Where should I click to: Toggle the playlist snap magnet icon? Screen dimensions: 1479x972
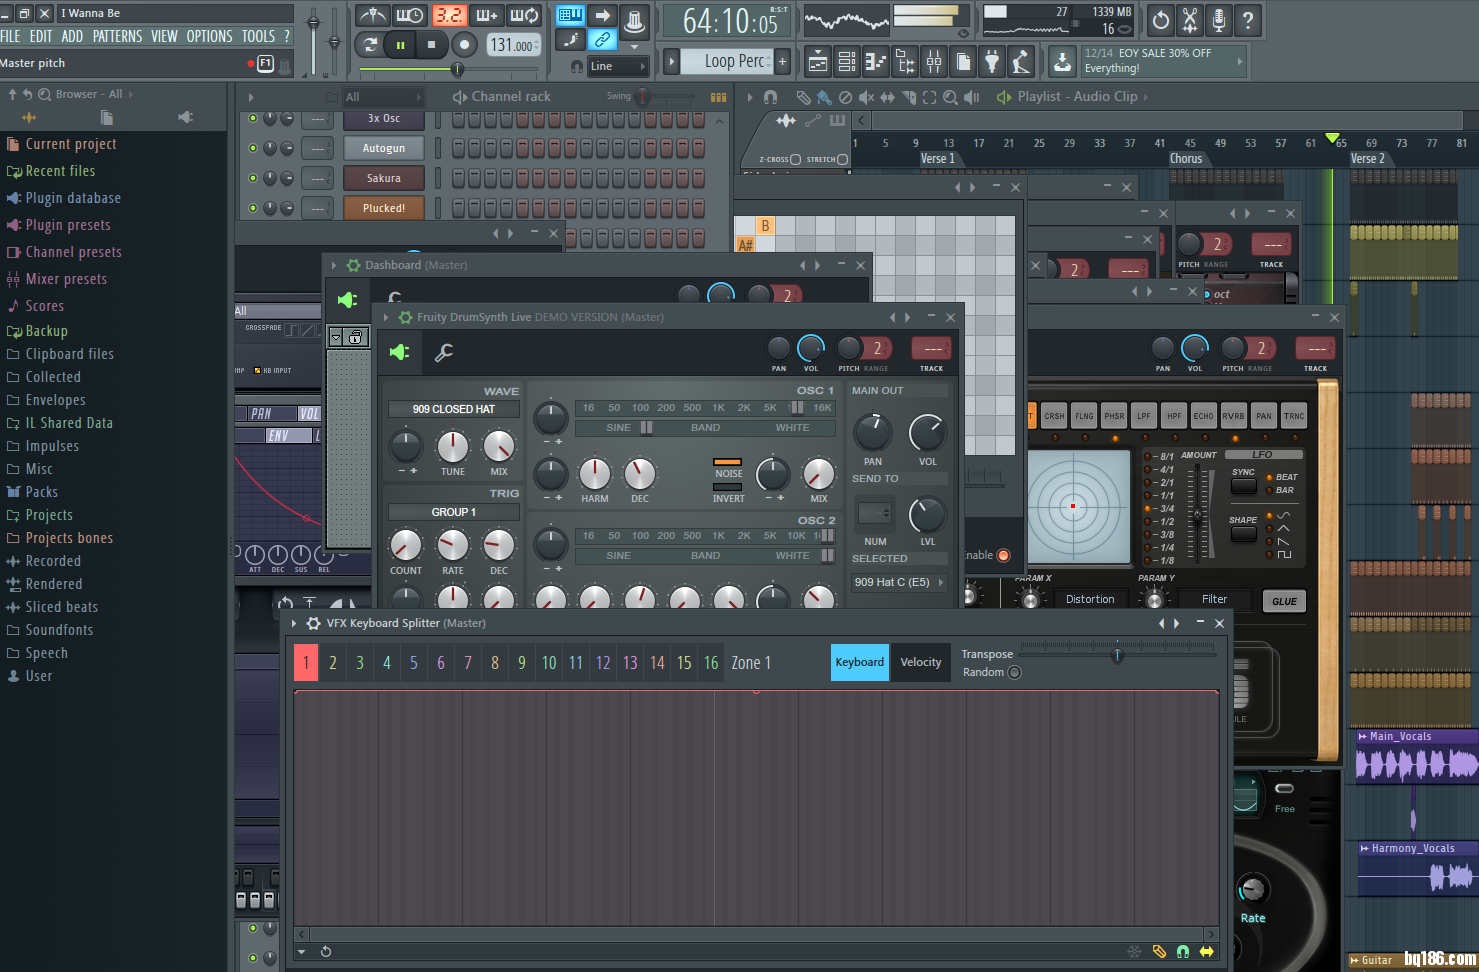[770, 97]
